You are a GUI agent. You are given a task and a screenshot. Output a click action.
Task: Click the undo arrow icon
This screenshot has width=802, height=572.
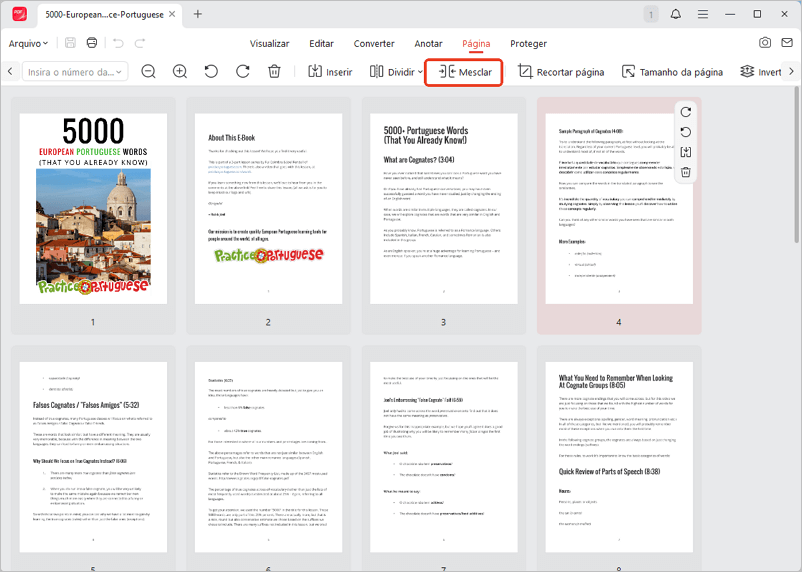(x=118, y=43)
